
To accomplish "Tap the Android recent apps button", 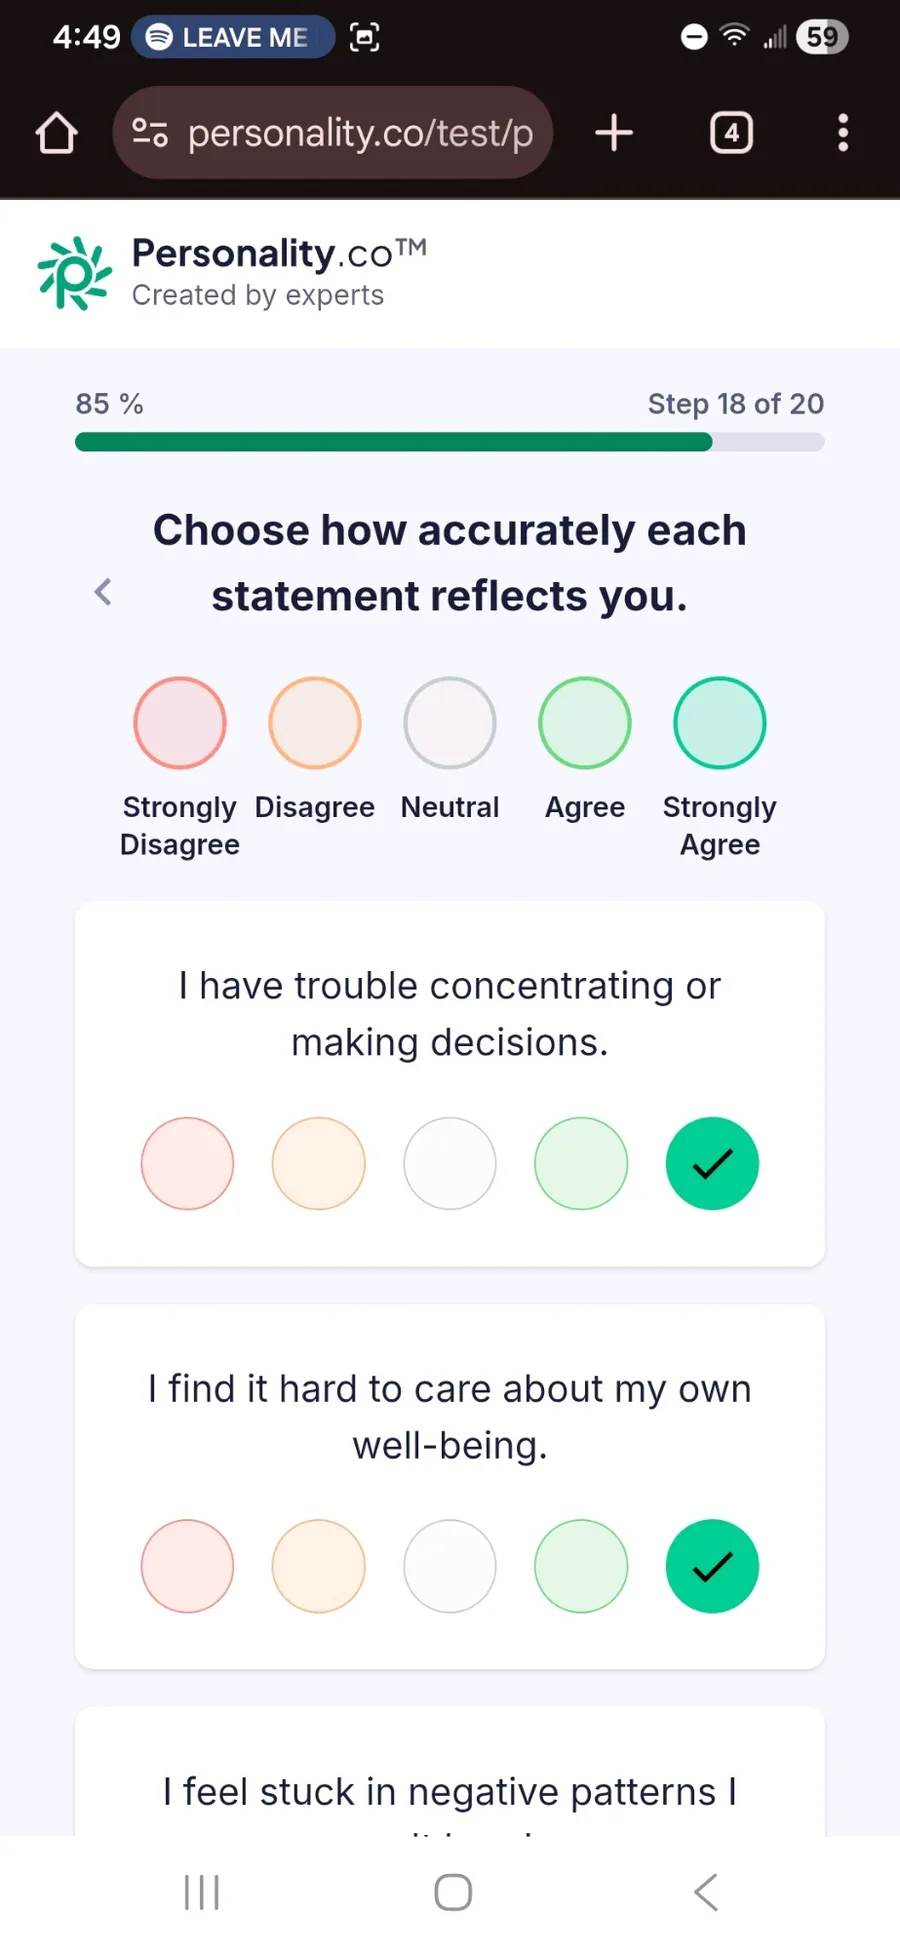I will (x=202, y=1892).
